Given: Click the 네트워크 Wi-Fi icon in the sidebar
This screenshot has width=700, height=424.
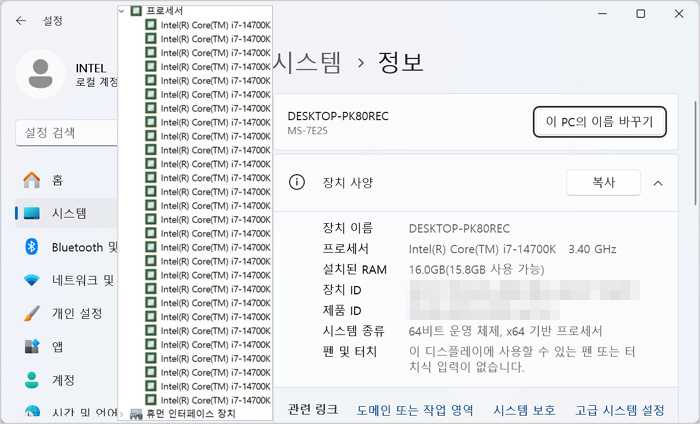Looking at the screenshot, I should coord(32,280).
